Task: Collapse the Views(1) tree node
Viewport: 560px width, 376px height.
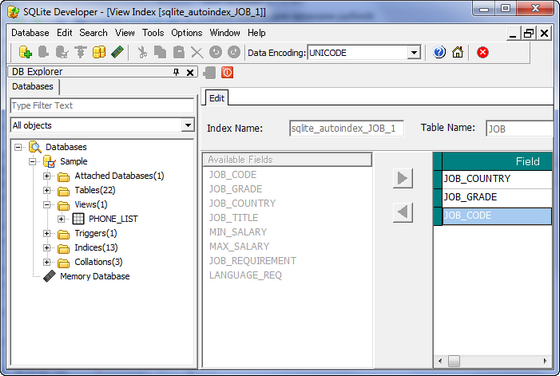Action: [x=47, y=205]
